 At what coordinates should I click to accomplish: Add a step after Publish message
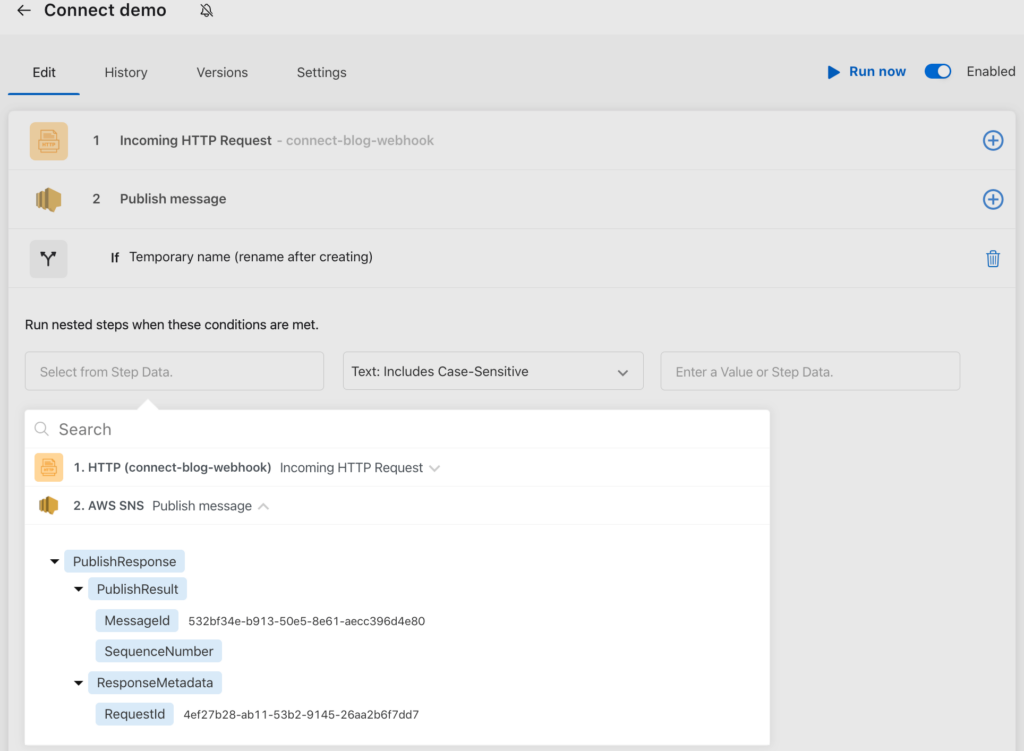(992, 199)
